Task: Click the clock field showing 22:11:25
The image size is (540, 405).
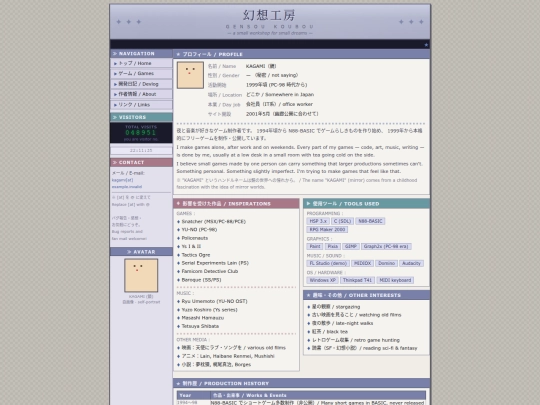Action: coord(141,150)
